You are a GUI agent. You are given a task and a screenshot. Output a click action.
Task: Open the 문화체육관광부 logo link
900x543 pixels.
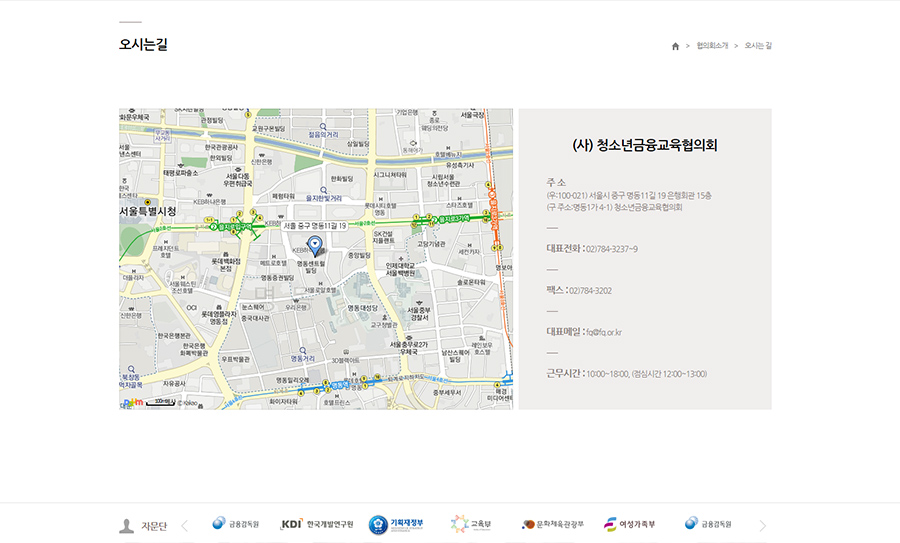(552, 524)
